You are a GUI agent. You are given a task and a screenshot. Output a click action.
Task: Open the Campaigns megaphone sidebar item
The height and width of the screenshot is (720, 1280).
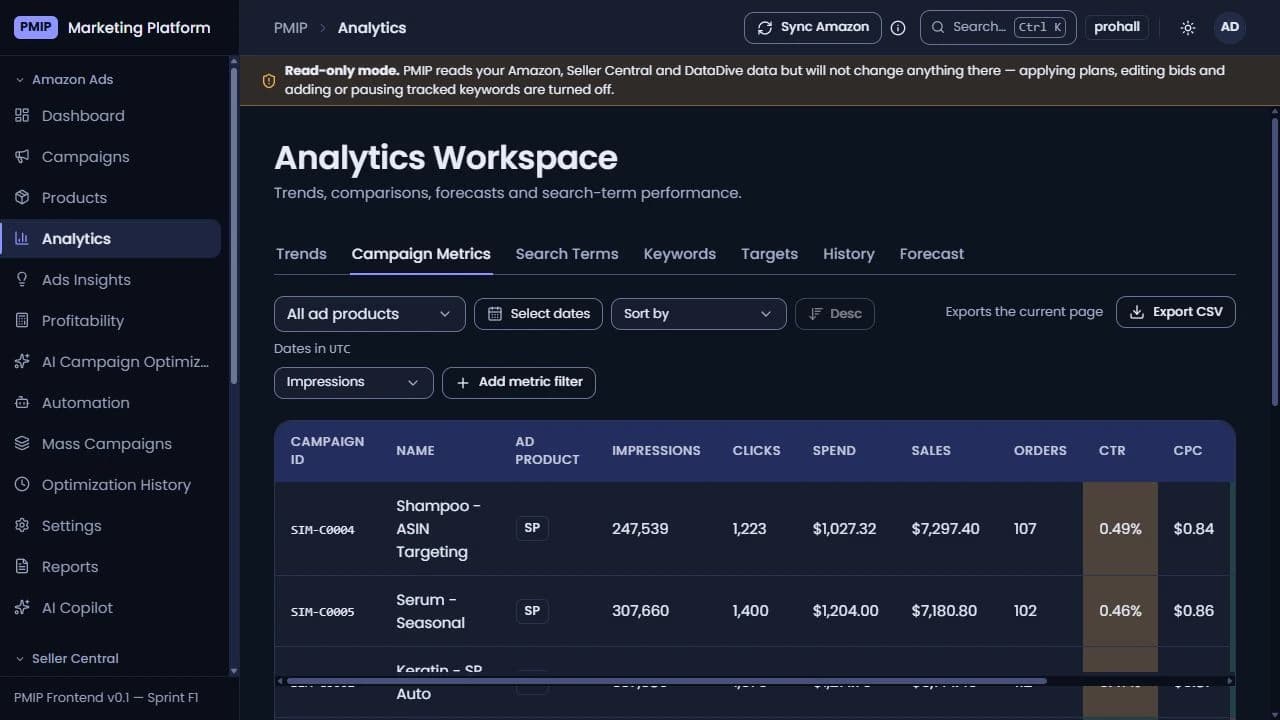pyautogui.click(x=110, y=157)
